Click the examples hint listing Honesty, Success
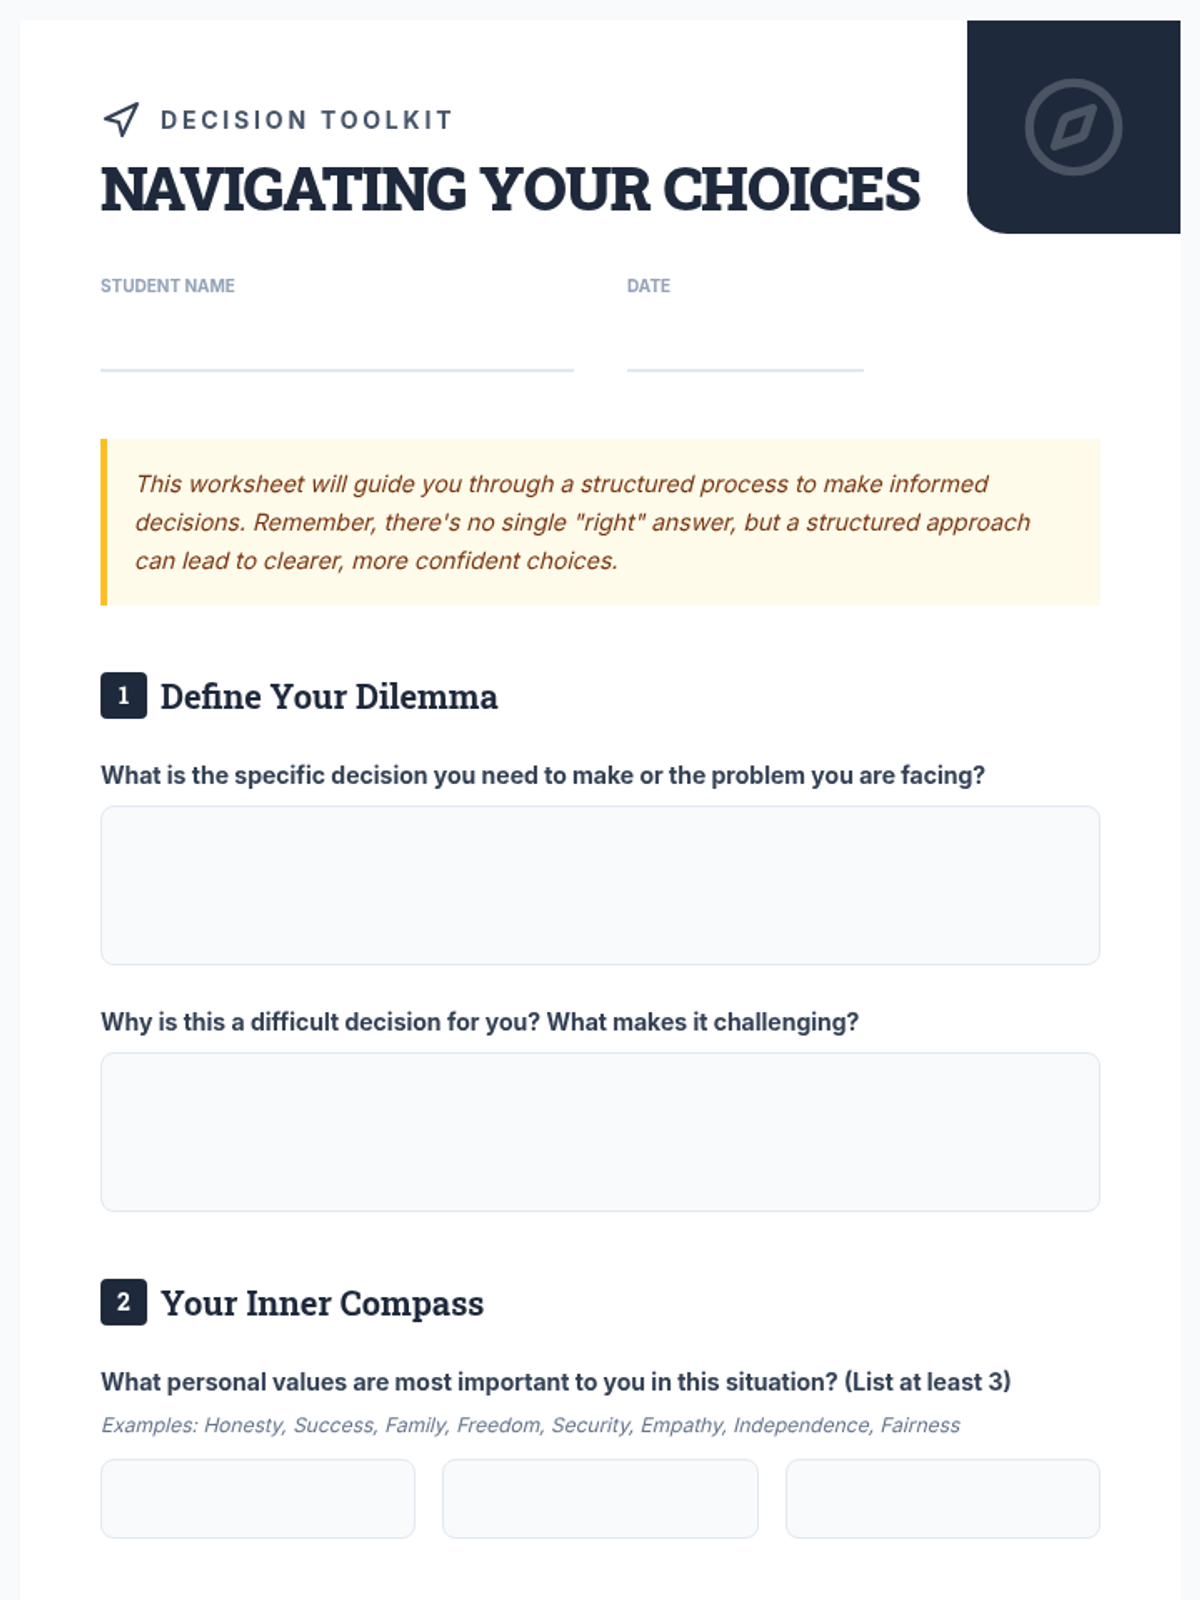 pyautogui.click(x=530, y=1425)
